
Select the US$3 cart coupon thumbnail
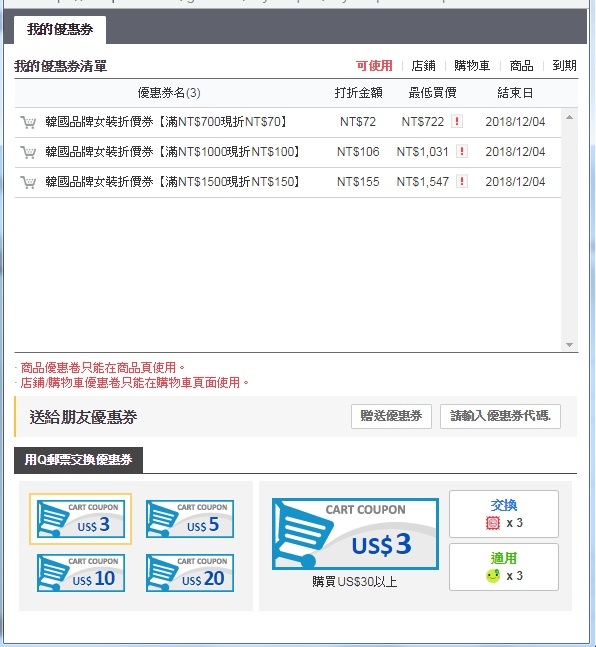(80, 519)
